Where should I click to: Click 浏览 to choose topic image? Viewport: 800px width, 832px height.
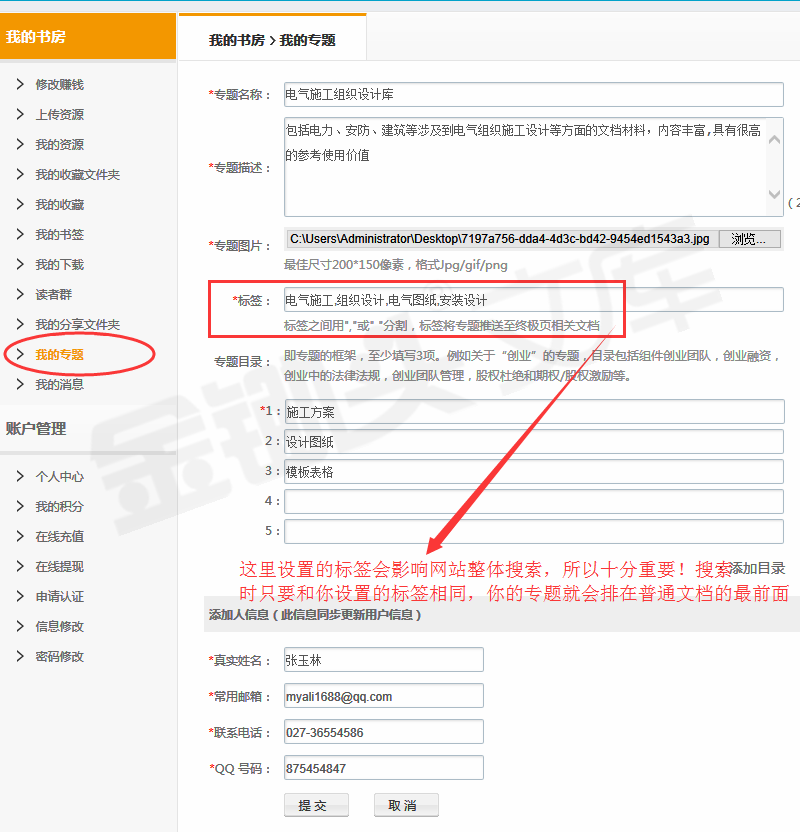(749, 239)
